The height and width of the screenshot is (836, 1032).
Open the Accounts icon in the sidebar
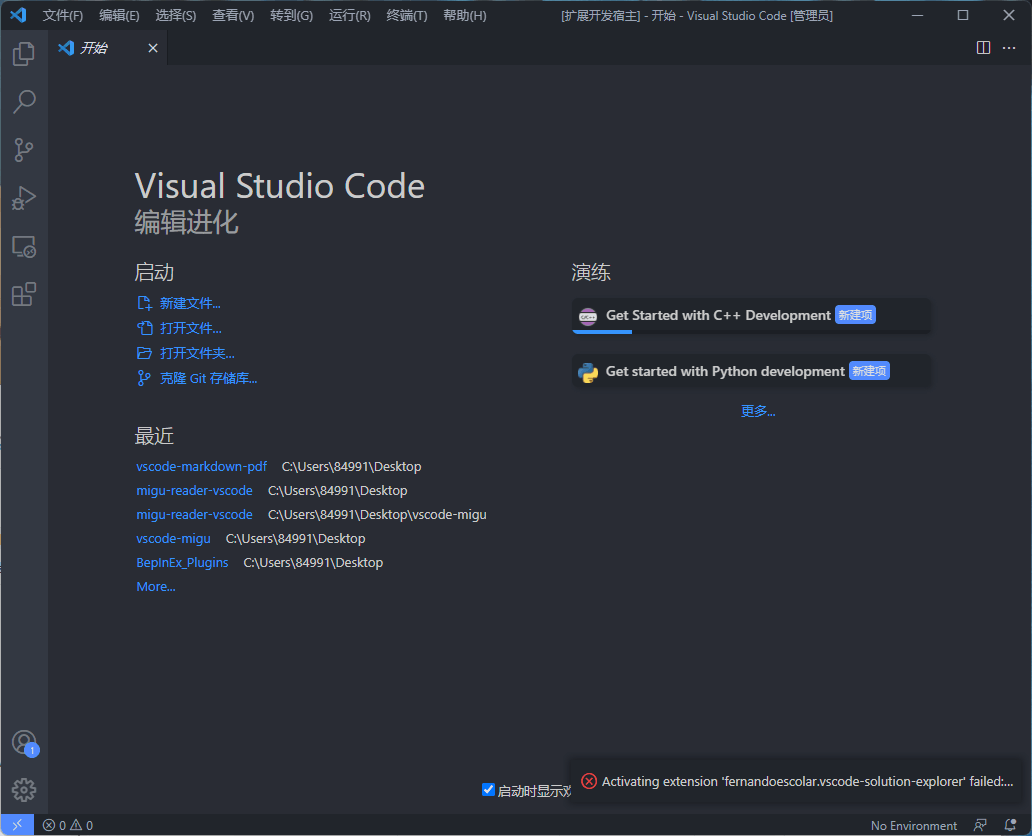click(x=24, y=742)
